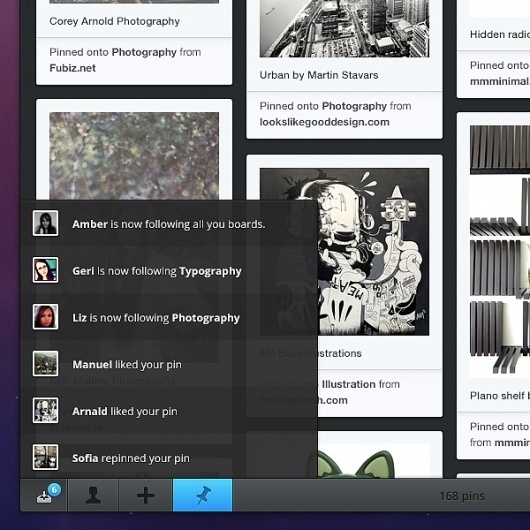The image size is (530, 530).
Task: Click 'liked your pin' text beside Manuel
Action: click(148, 365)
